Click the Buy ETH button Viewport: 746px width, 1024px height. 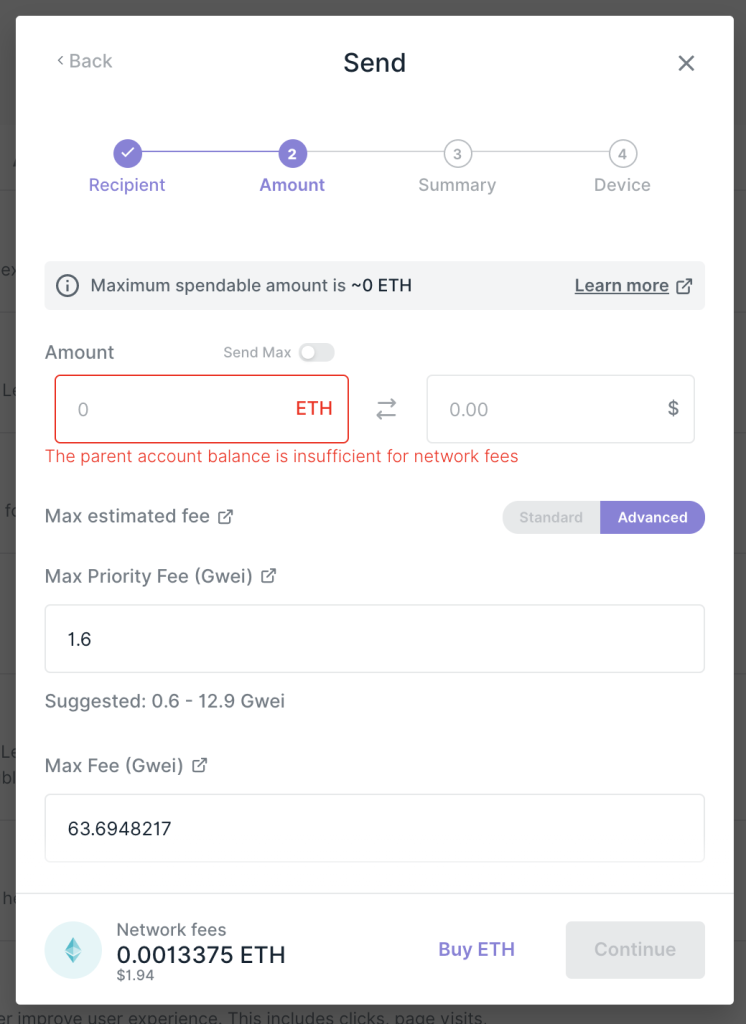(476, 950)
